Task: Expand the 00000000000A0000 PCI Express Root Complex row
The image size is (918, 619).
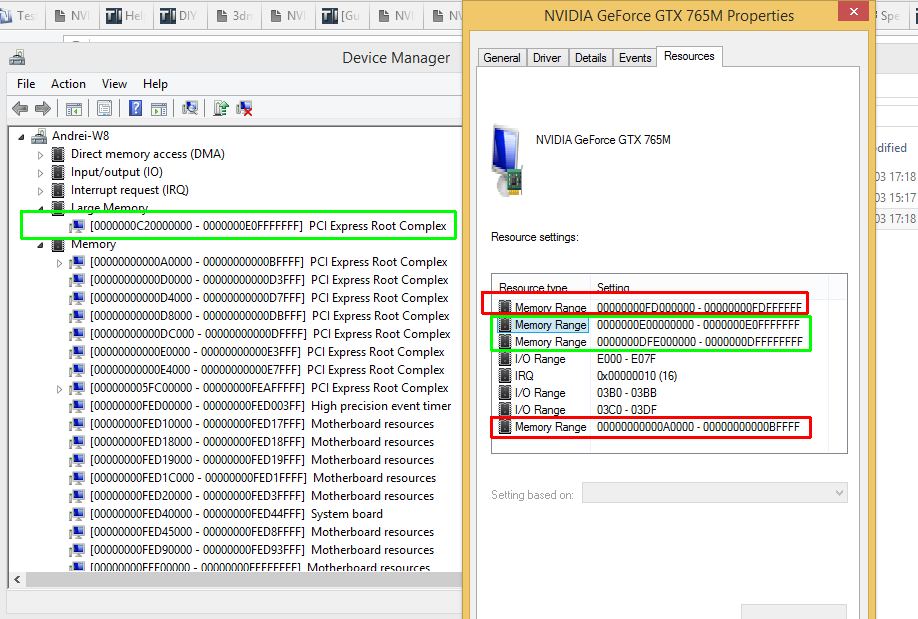Action: coord(59,264)
